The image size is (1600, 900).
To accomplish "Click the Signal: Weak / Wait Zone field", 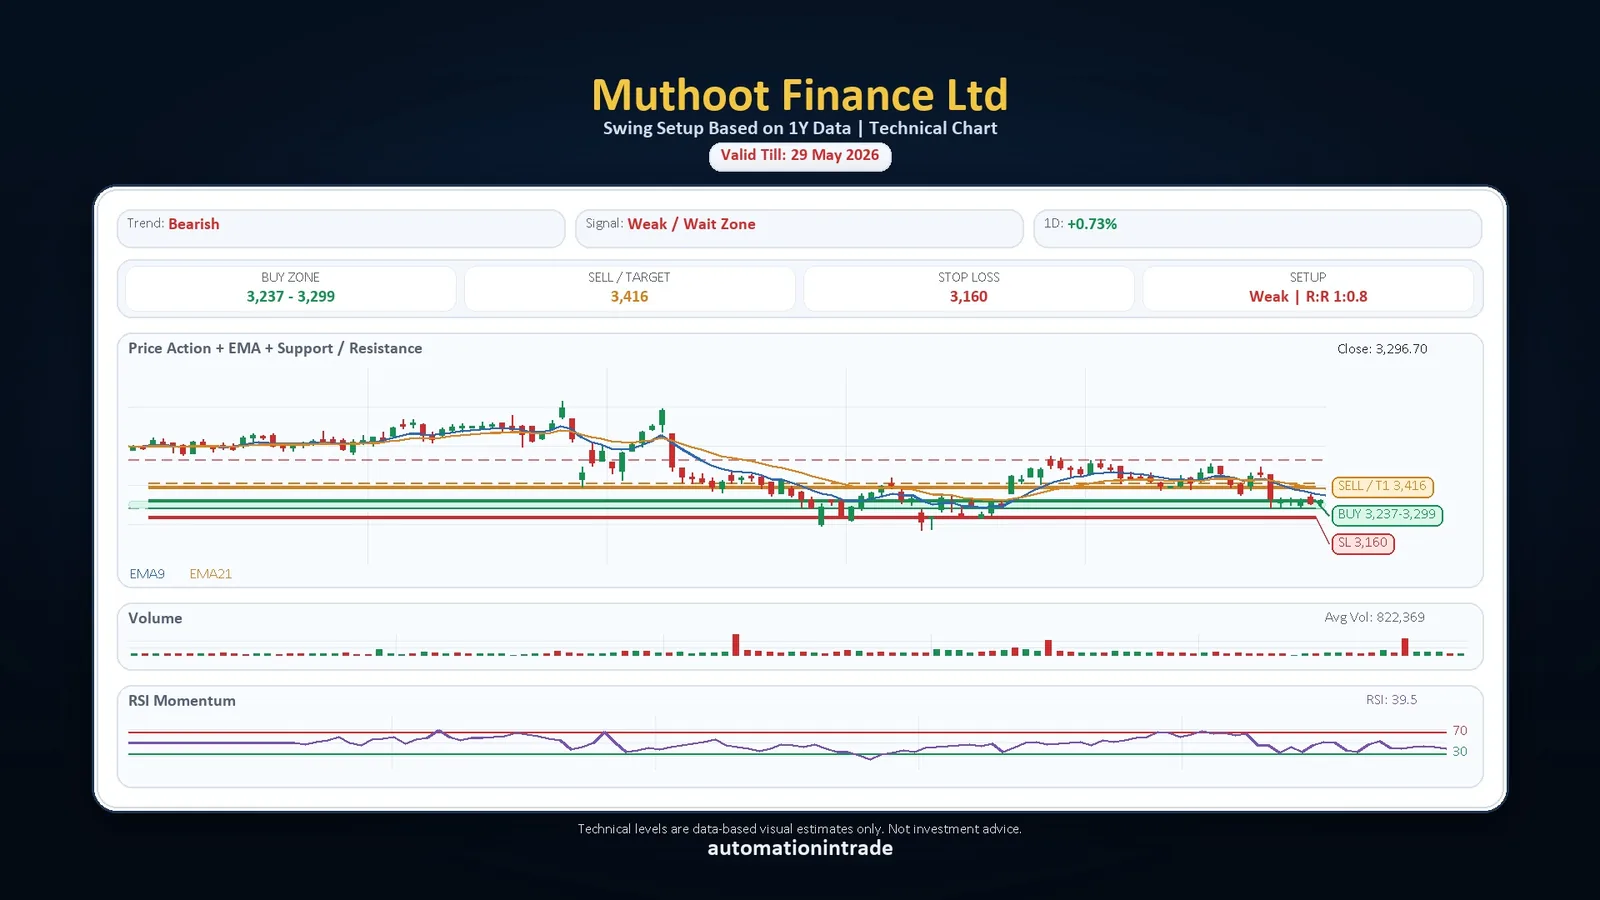I will point(799,227).
